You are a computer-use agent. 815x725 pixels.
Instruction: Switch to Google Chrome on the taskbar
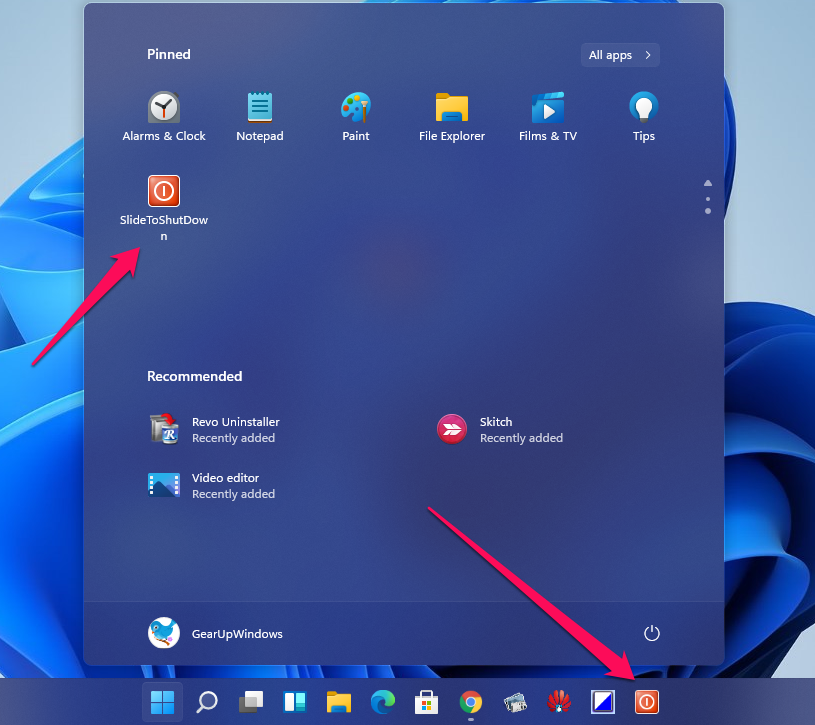pyautogui.click(x=470, y=702)
